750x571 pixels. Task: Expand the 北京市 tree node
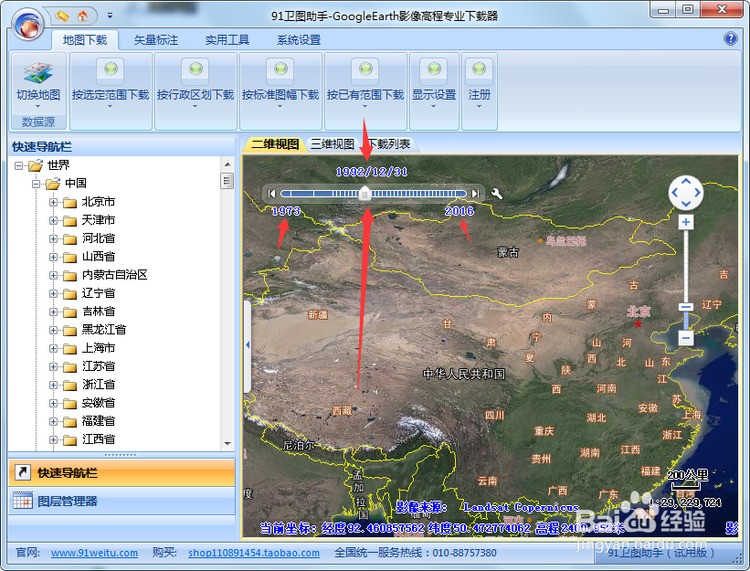(x=53, y=202)
